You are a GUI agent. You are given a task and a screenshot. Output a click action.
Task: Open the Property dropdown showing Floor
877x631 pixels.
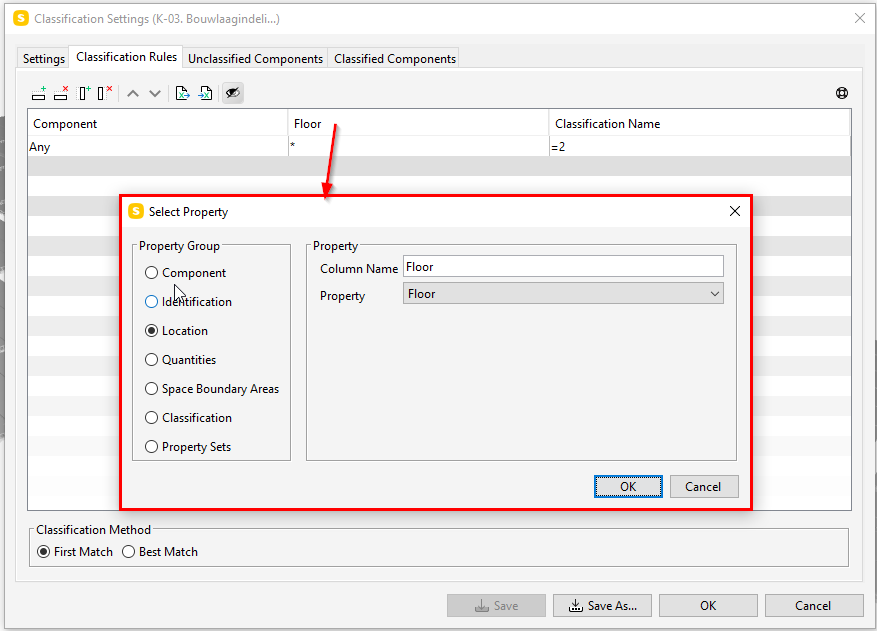click(x=563, y=294)
